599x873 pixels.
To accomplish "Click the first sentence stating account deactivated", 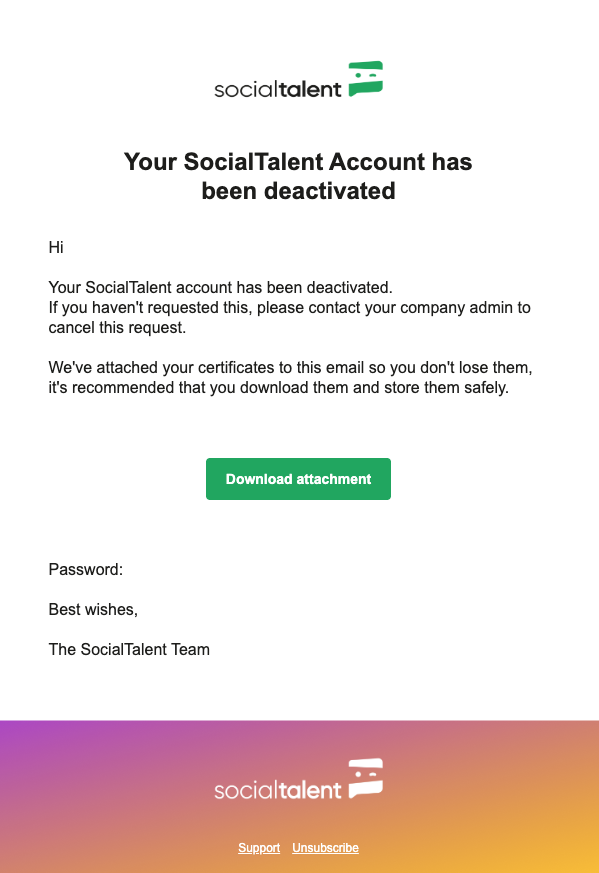I will [x=220, y=287].
